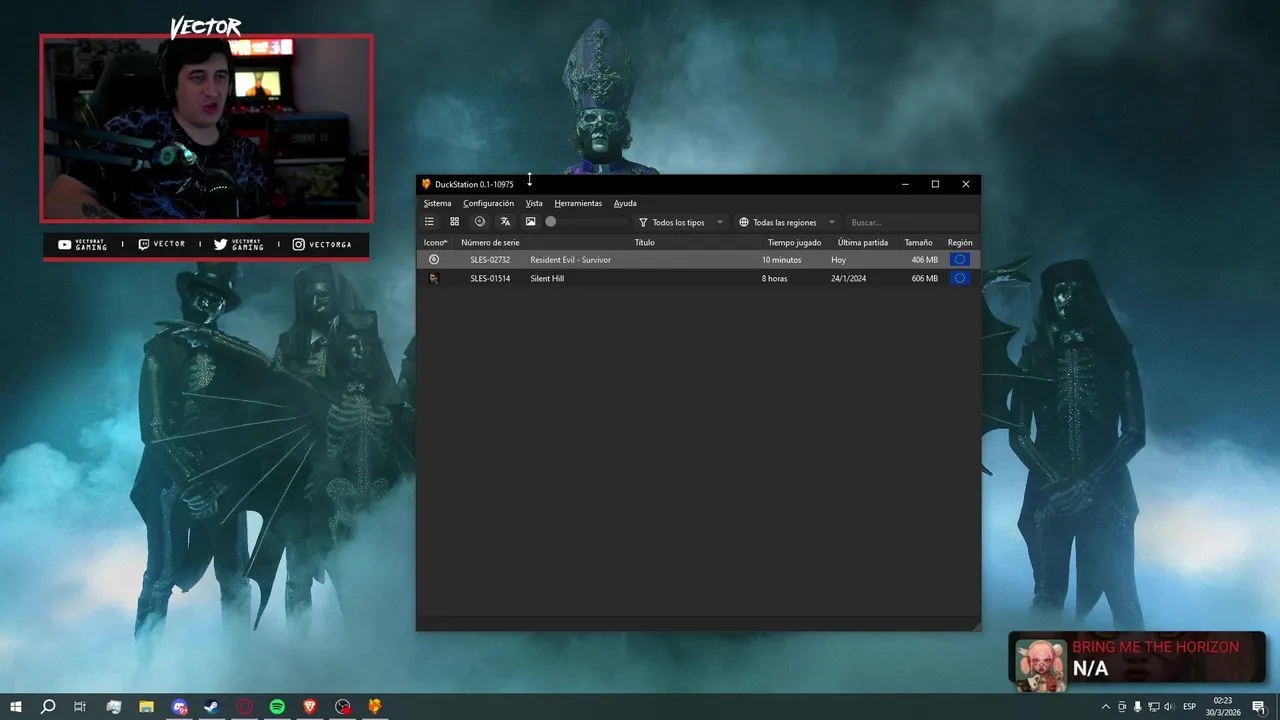The width and height of the screenshot is (1280, 720).
Task: Sort by the Icono column header
Action: [435, 242]
